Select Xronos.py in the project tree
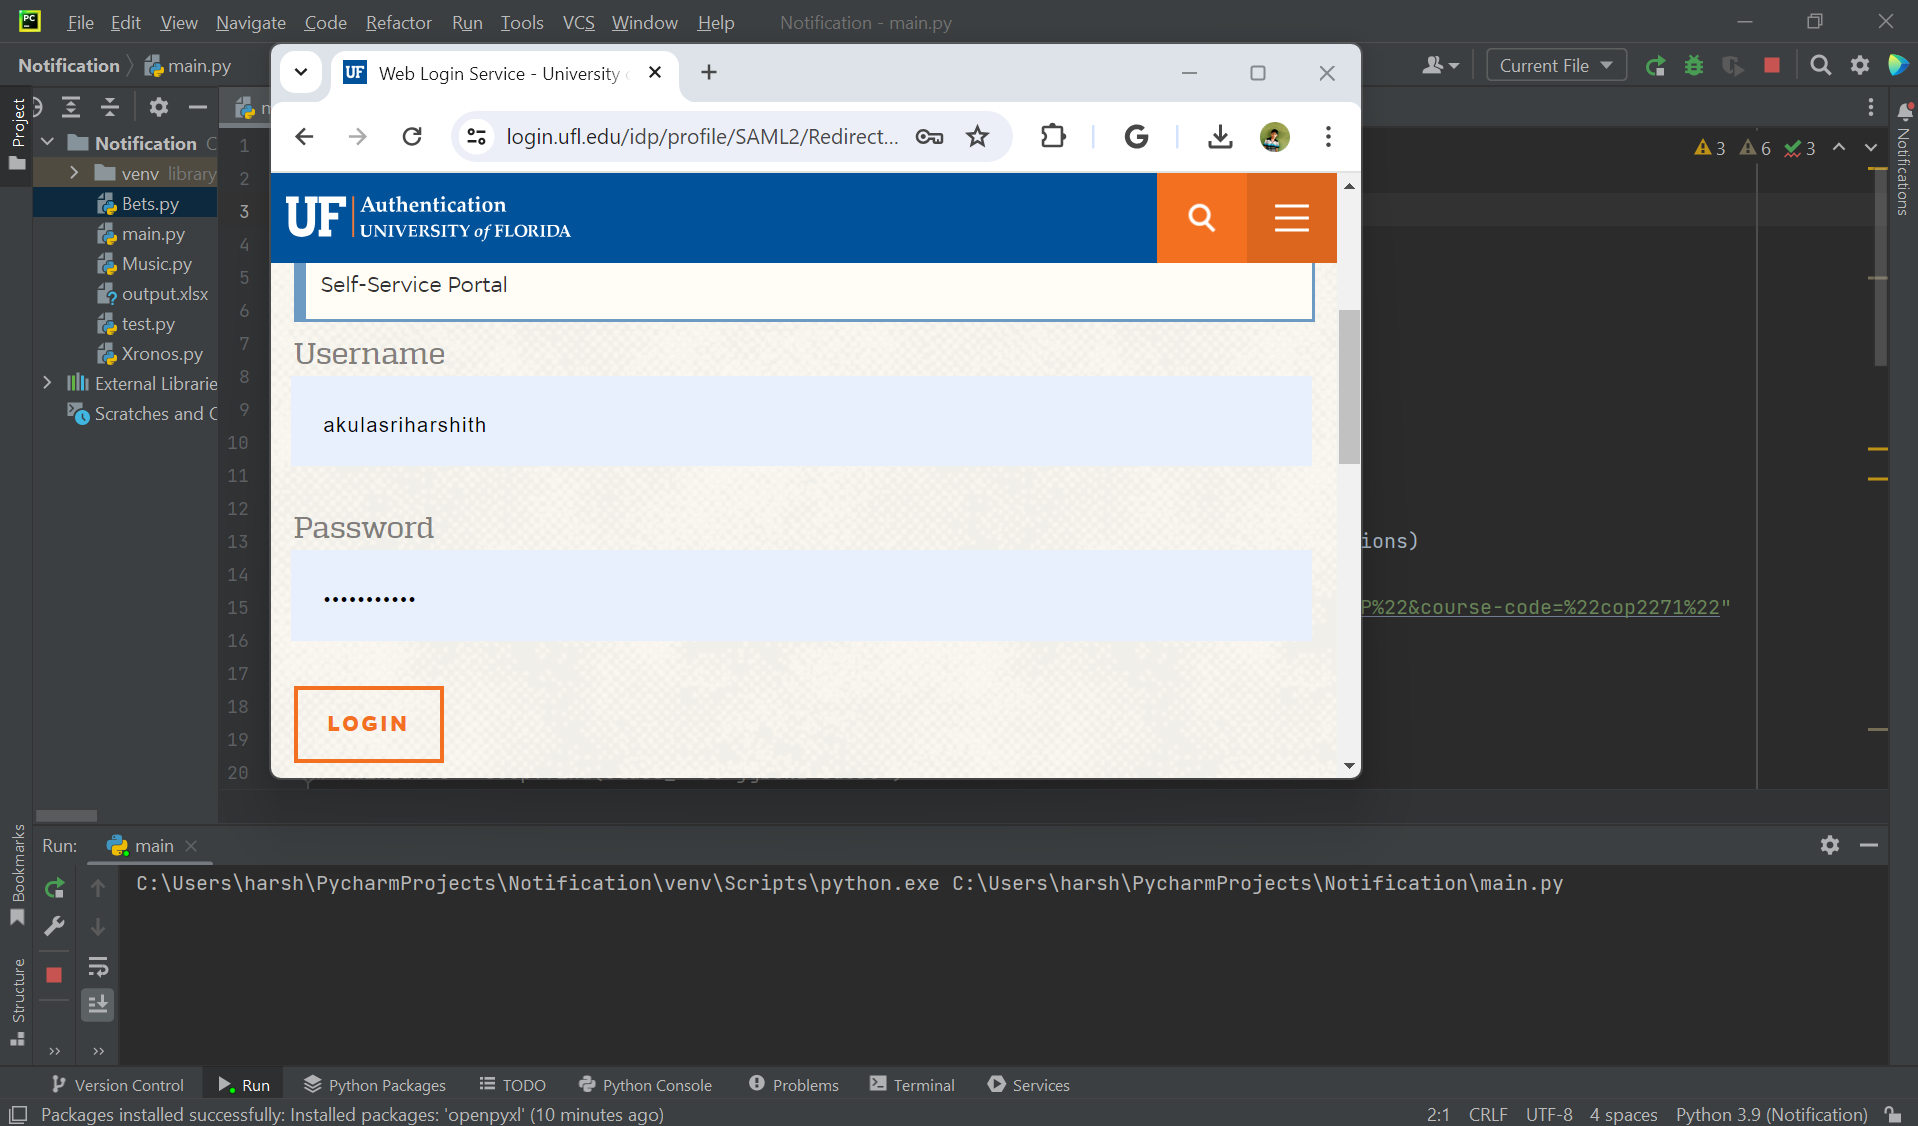The height and width of the screenshot is (1126, 1918). tap(162, 353)
